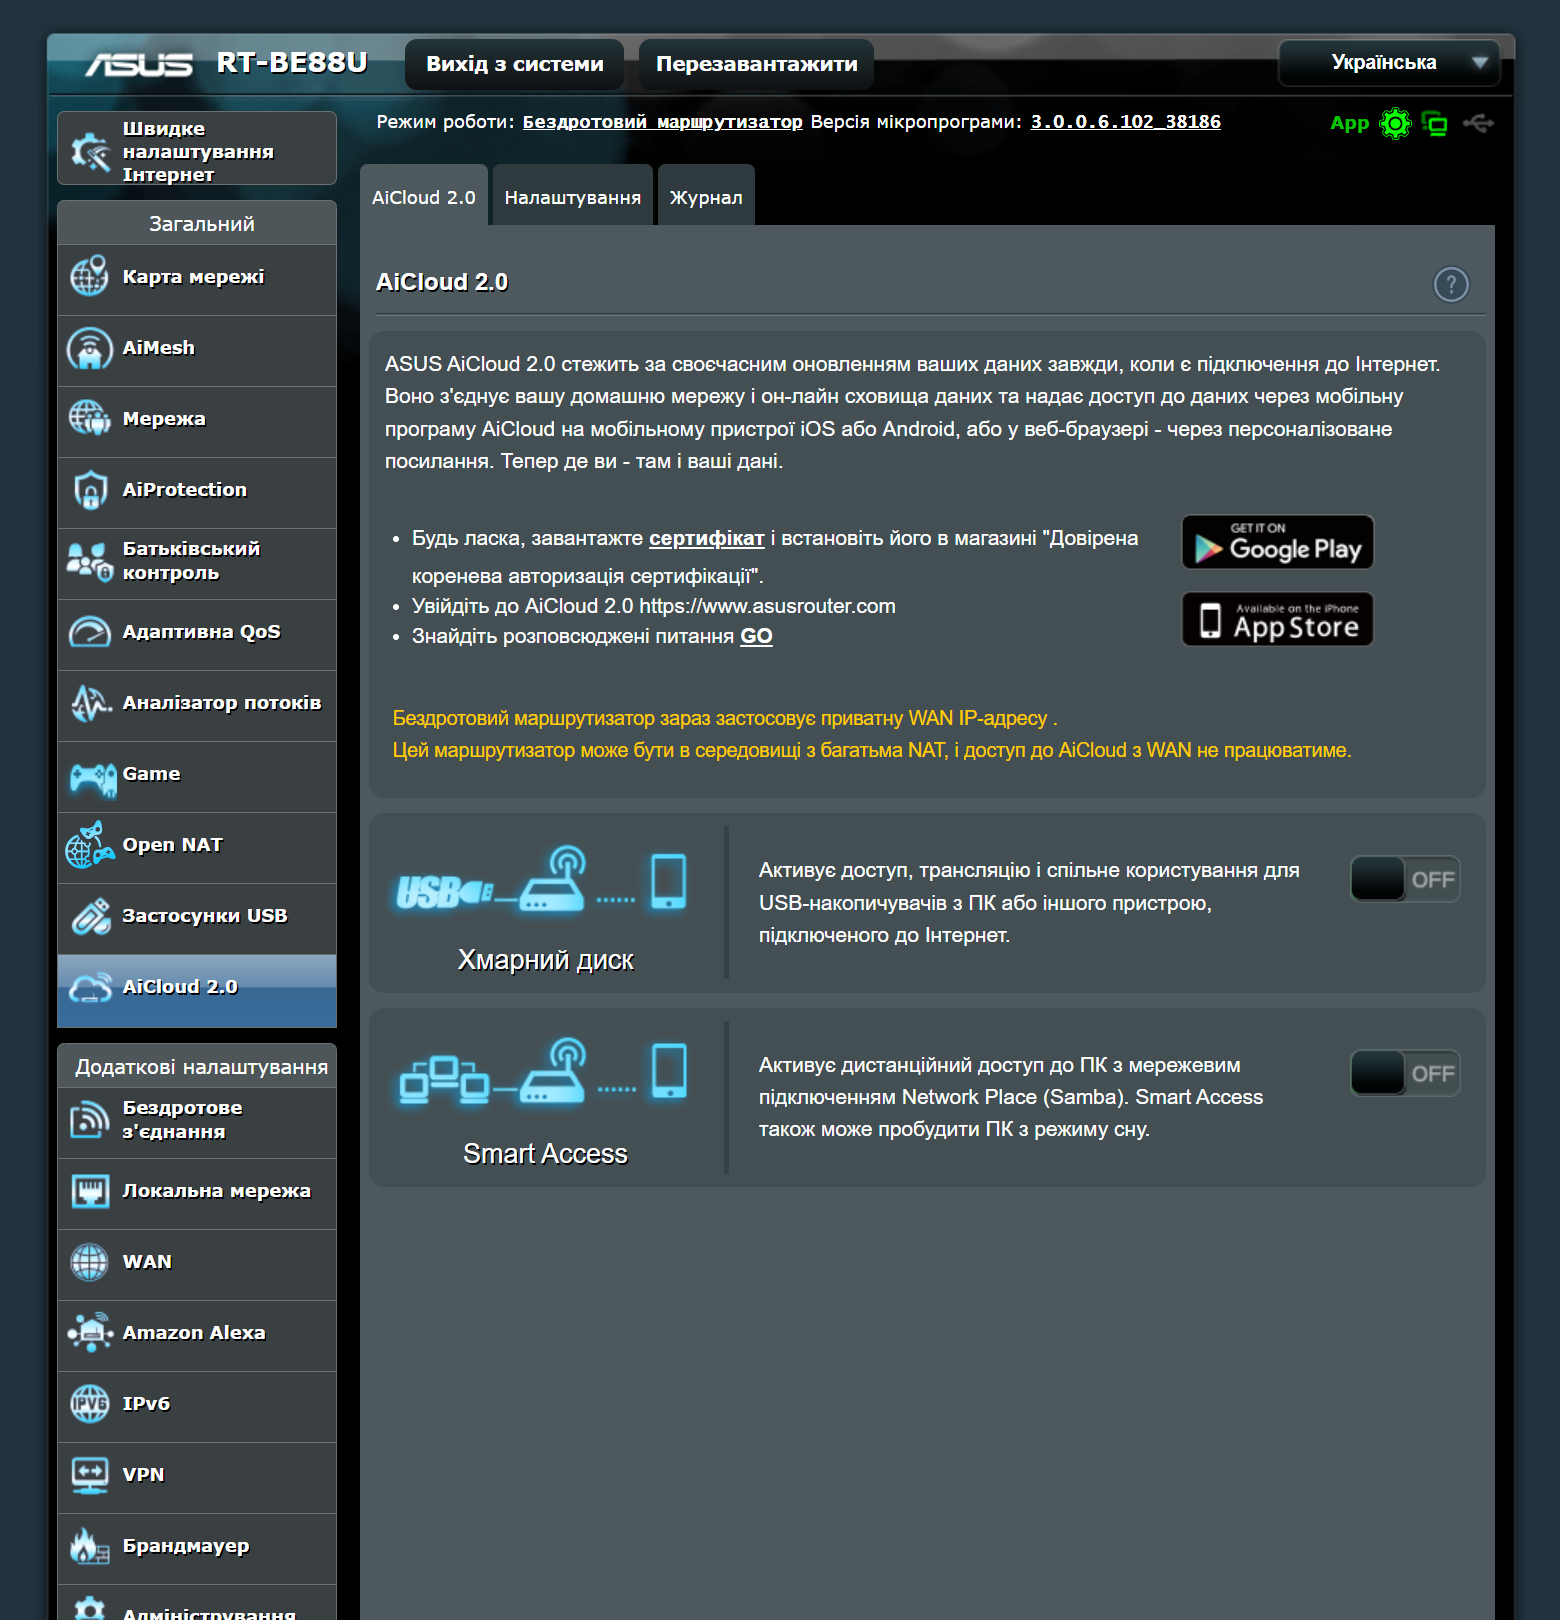1560x1620 pixels.
Task: Switch to the Налаштування tab
Action: pyautogui.click(x=573, y=196)
